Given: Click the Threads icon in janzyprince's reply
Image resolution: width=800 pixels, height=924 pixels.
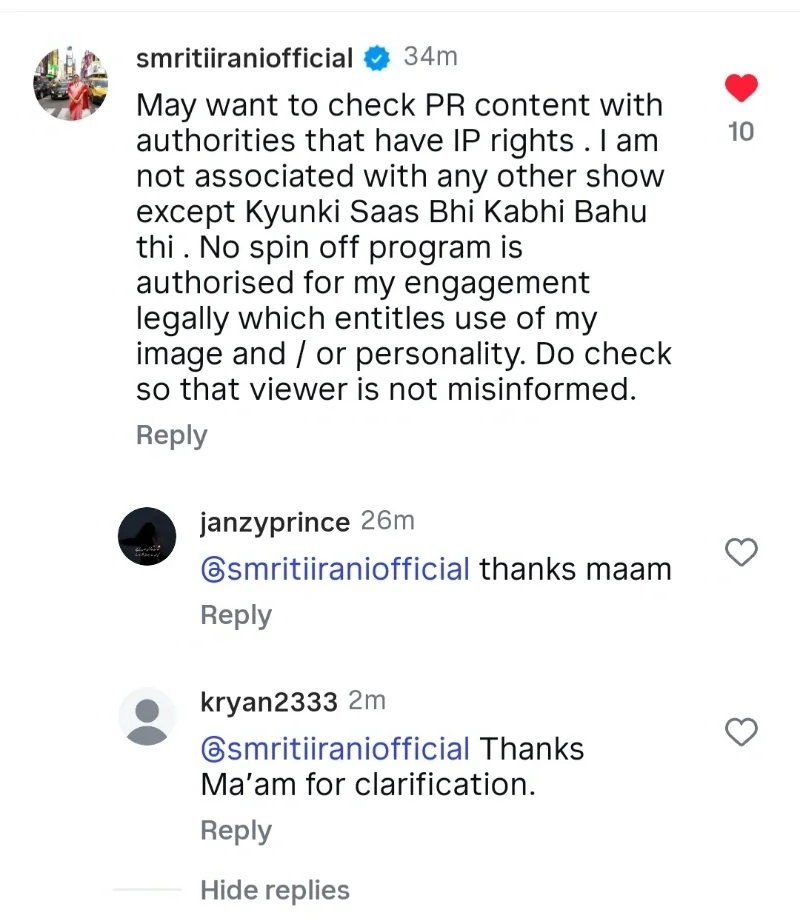Looking at the screenshot, I should pos(213,570).
